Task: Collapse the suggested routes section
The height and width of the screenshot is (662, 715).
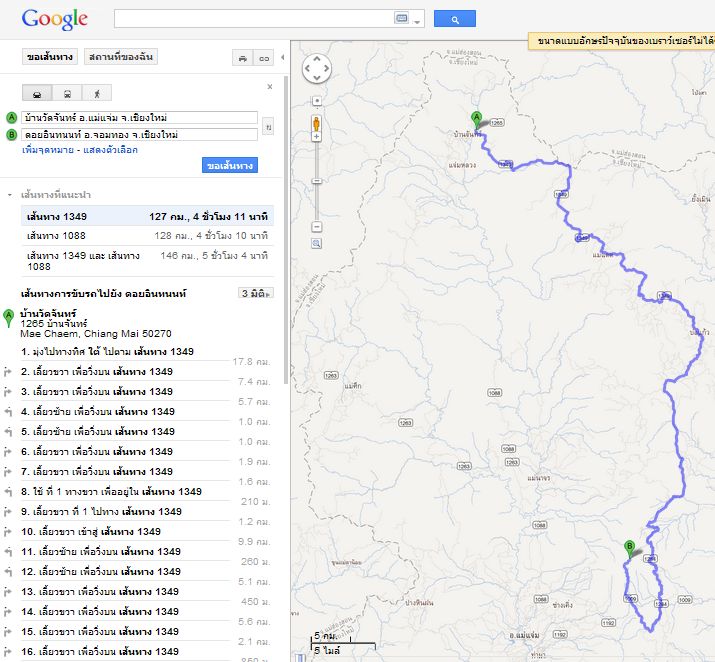Action: tap(10, 195)
